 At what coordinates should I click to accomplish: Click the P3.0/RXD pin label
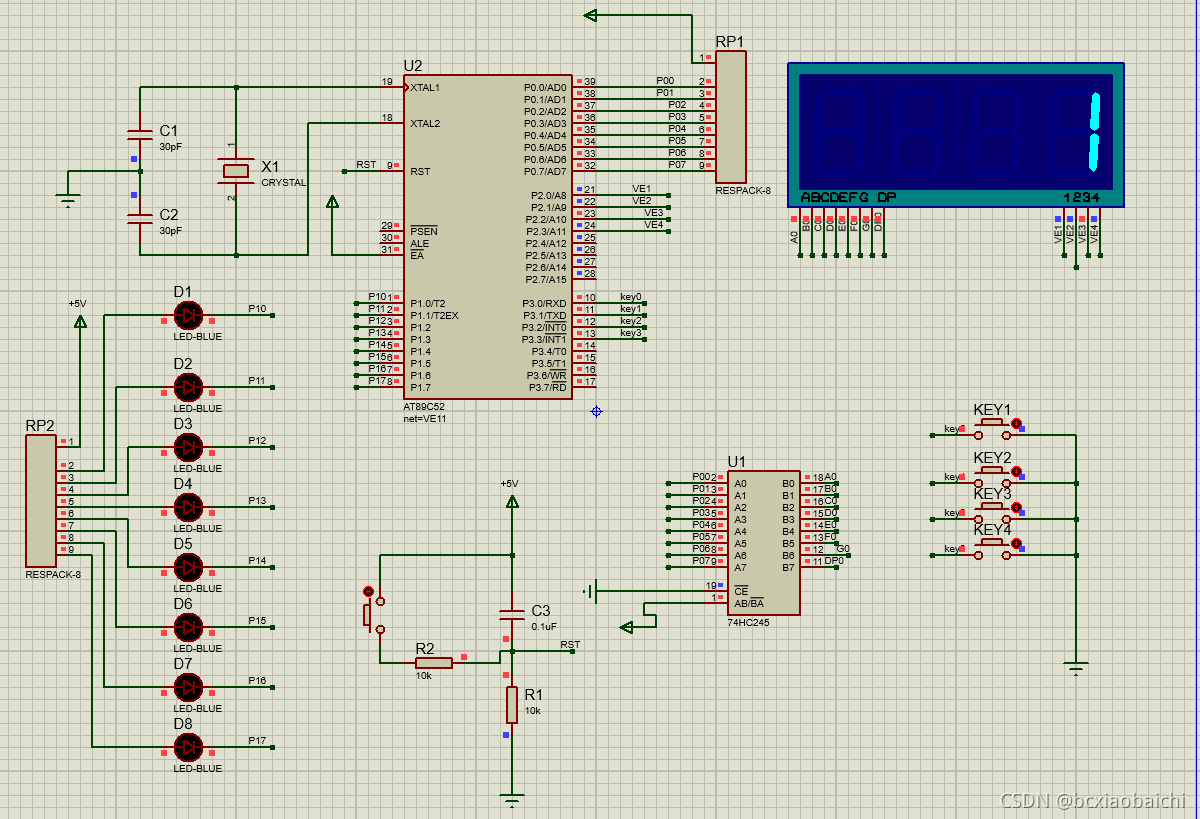pos(544,304)
